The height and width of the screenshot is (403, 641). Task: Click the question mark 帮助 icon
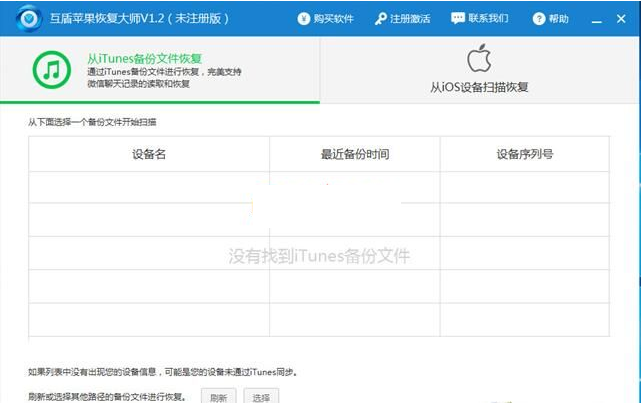click(x=539, y=19)
